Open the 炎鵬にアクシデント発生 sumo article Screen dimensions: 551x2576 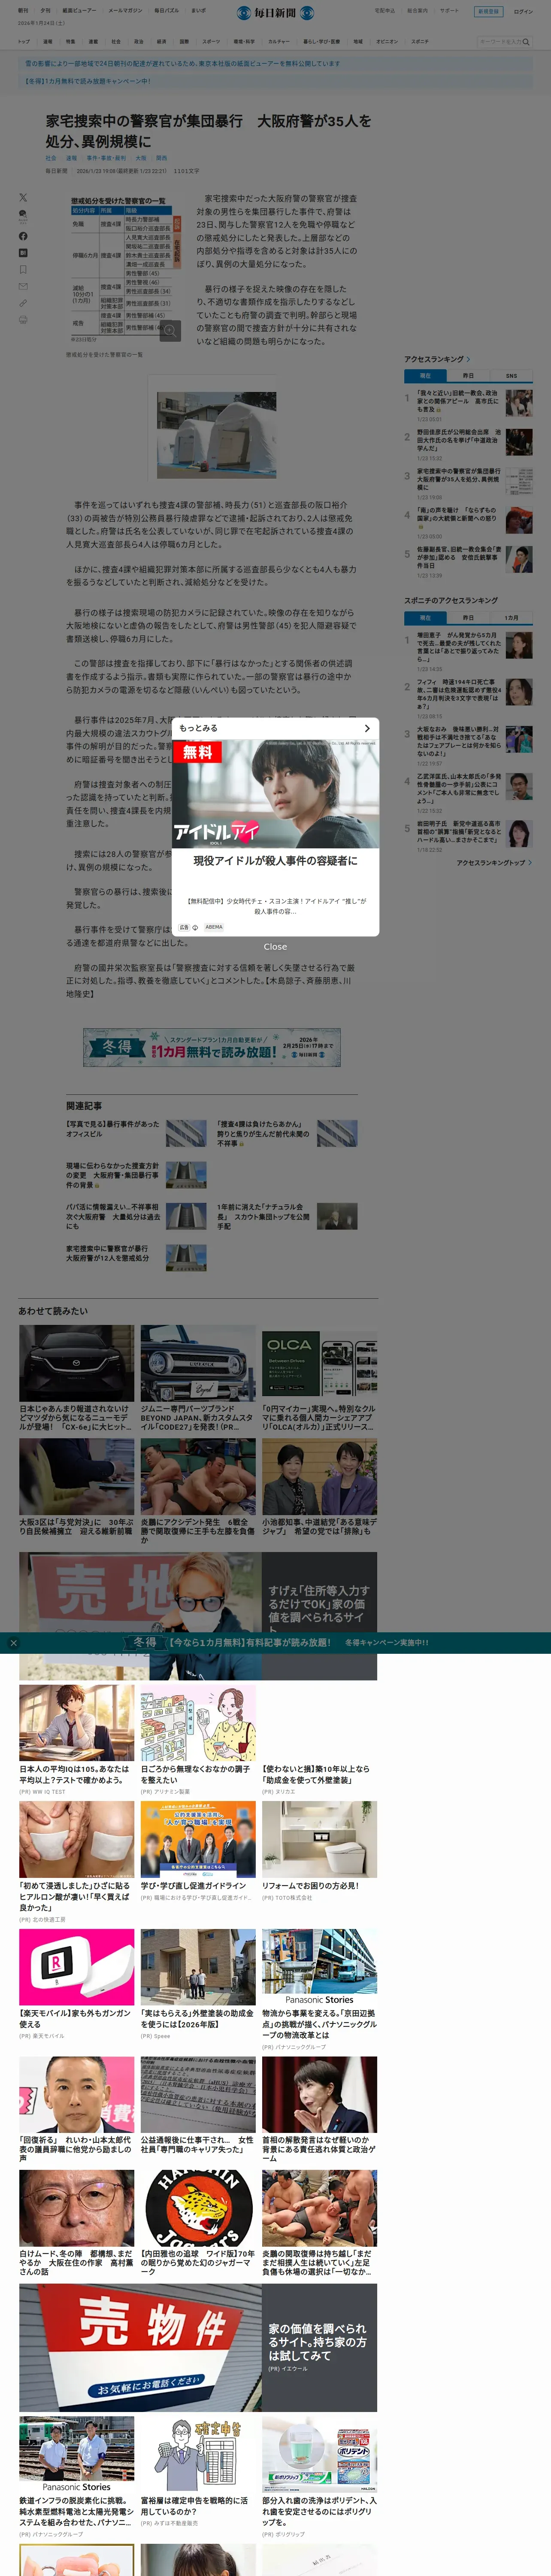pos(198,1491)
